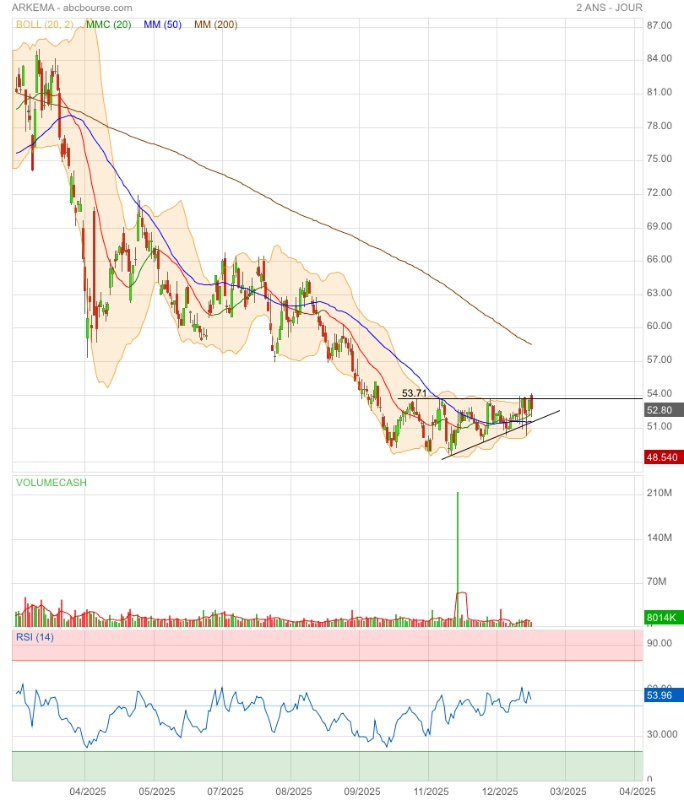The width and height of the screenshot is (684, 800).
Task: Click the 140M volume axis label
Action: pyautogui.click(x=659, y=537)
